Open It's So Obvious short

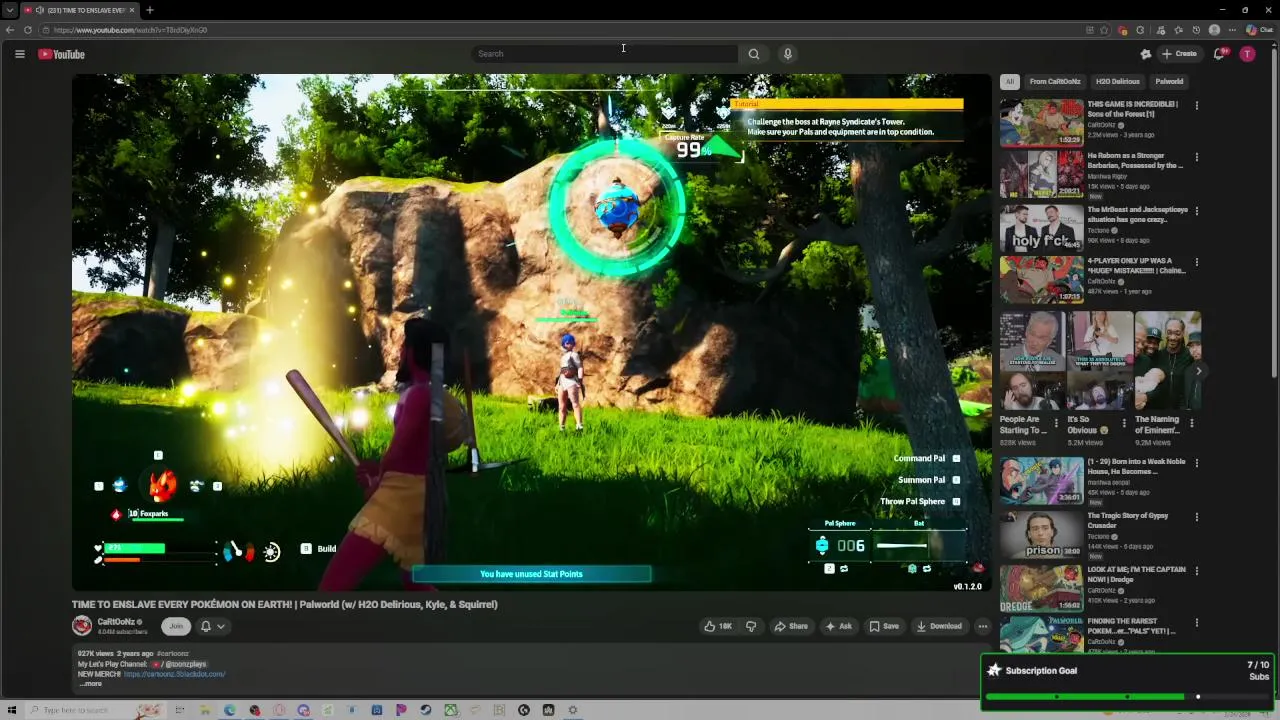coord(1099,361)
